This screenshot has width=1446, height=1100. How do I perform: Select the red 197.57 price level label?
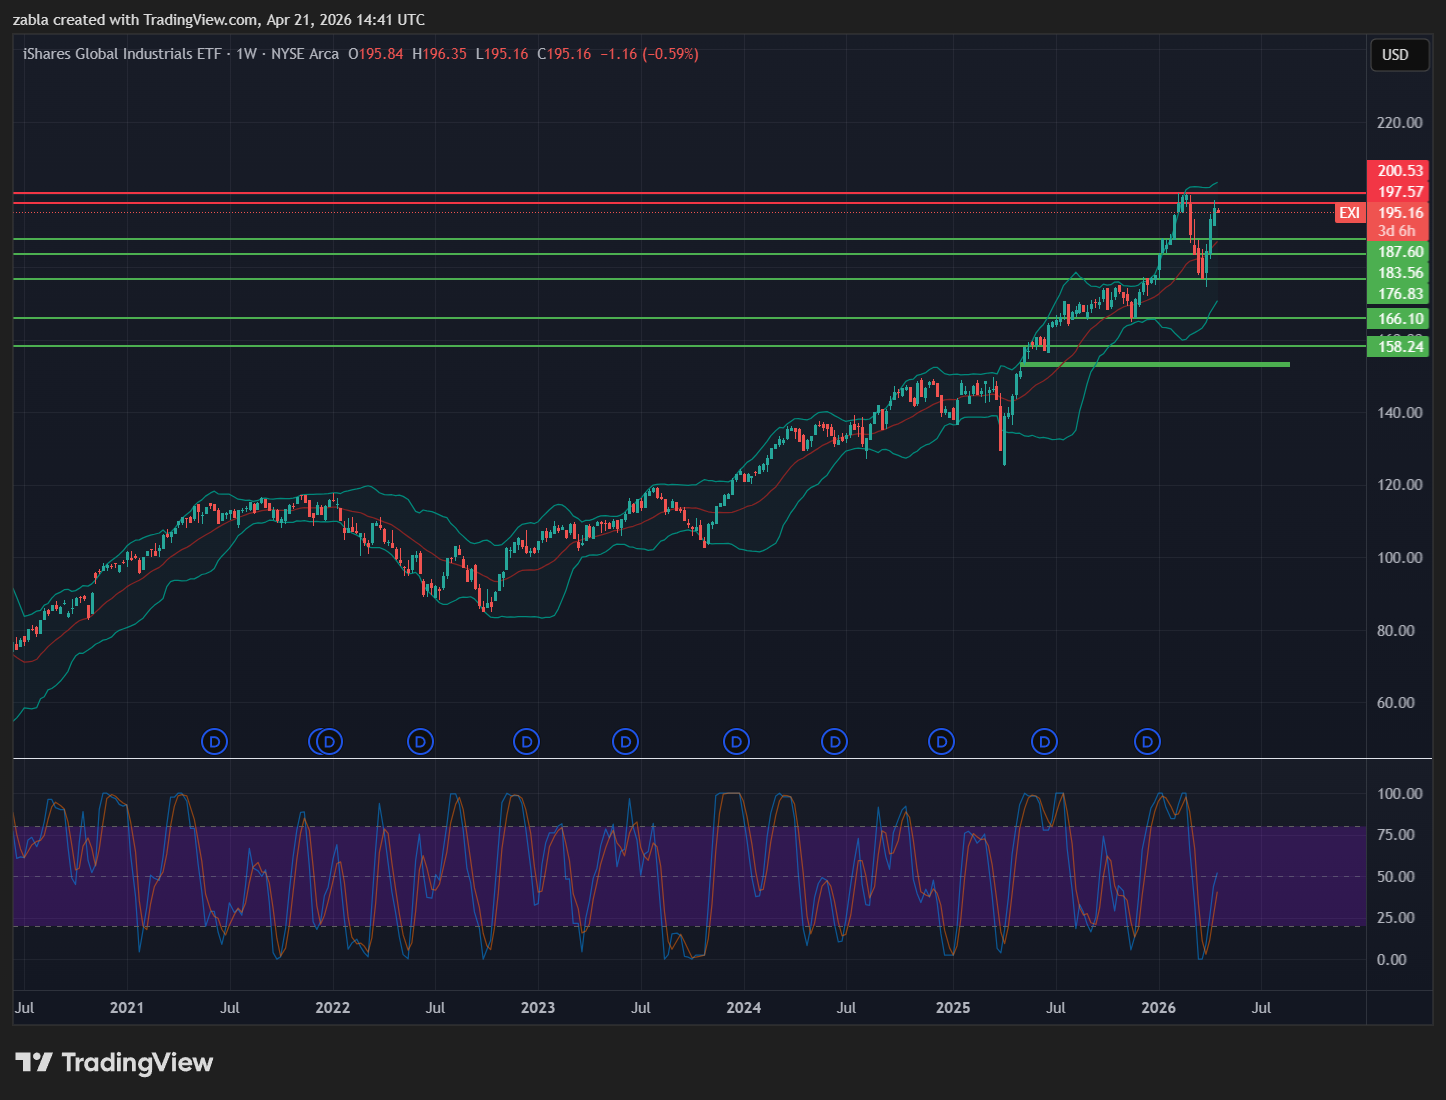pyautogui.click(x=1399, y=192)
